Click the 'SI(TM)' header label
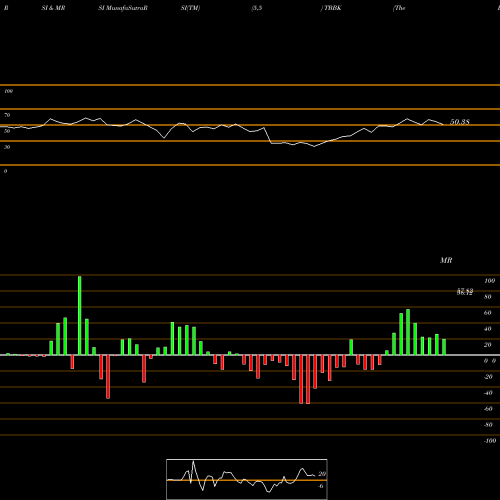The width and height of the screenshot is (500, 500). [x=190, y=8]
